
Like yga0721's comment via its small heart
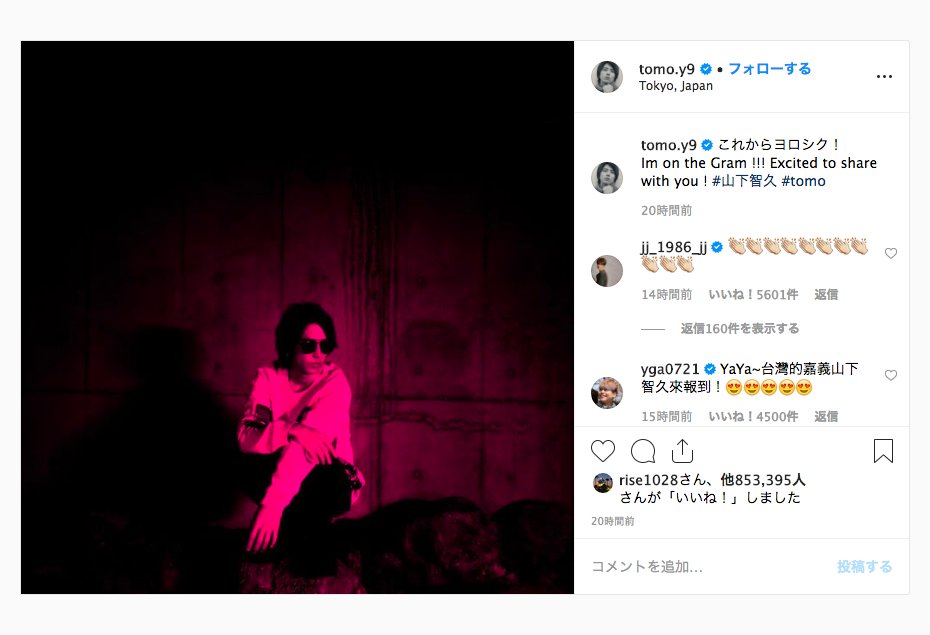pos(891,375)
